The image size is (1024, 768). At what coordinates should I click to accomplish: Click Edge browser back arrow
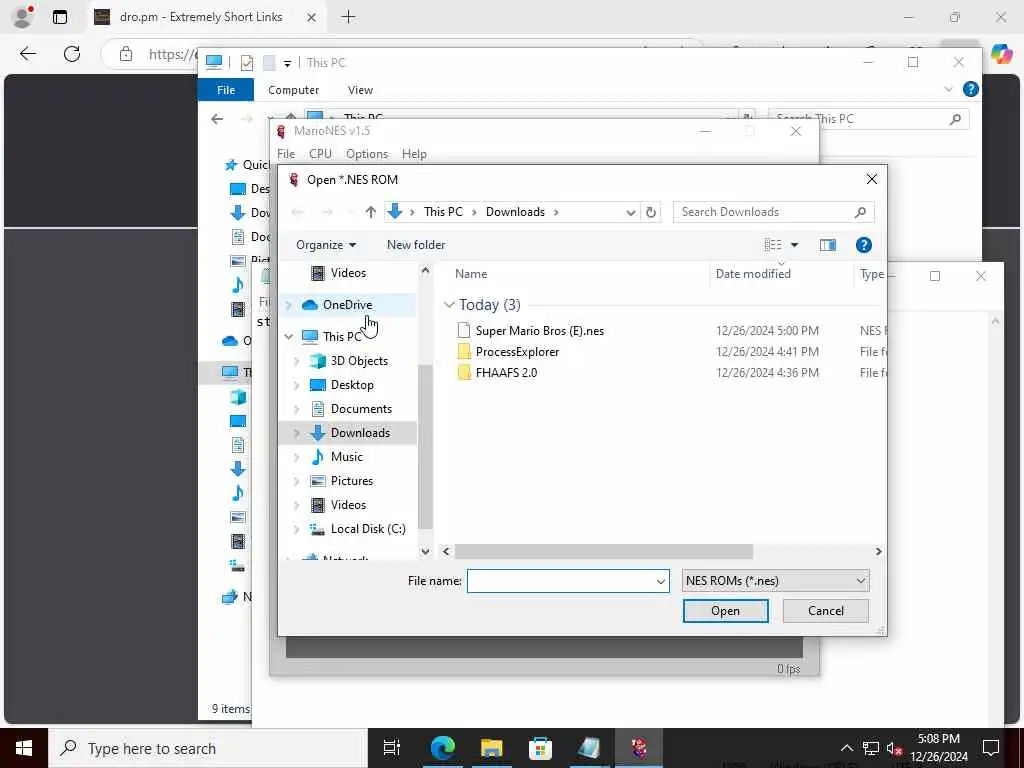pyautogui.click(x=27, y=54)
